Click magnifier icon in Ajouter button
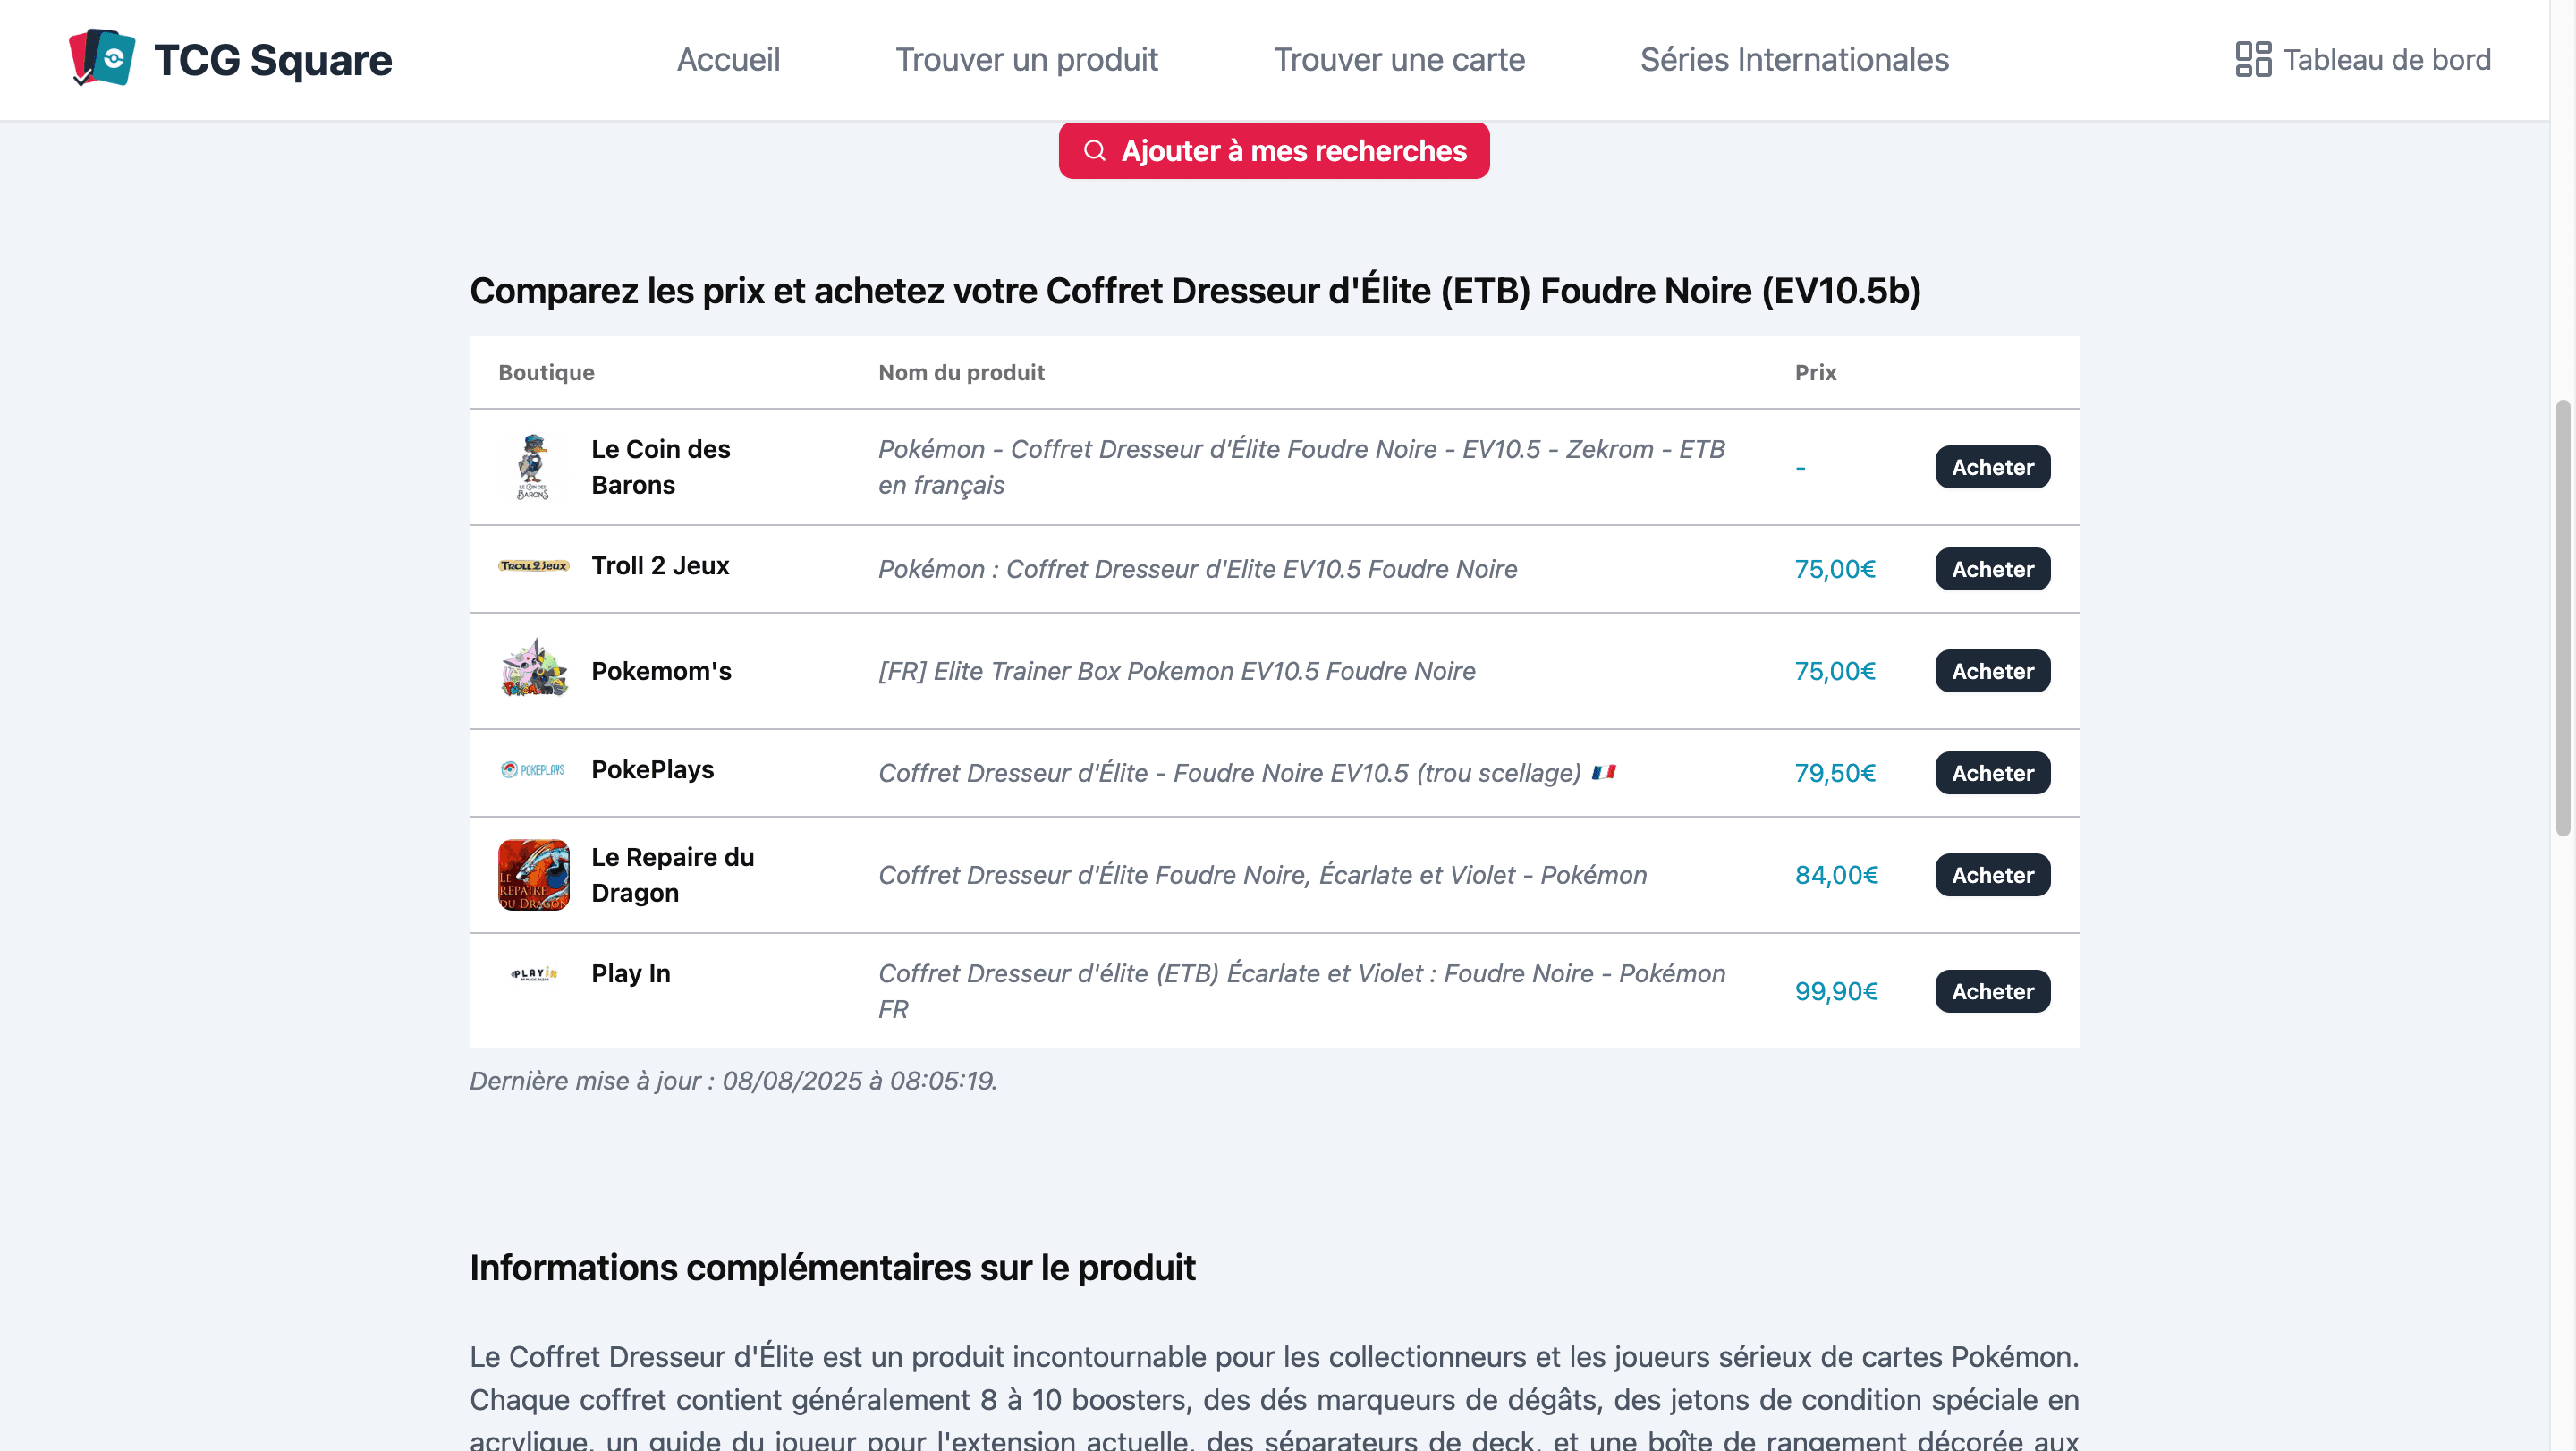Viewport: 2576px width, 1451px height. (x=1094, y=151)
